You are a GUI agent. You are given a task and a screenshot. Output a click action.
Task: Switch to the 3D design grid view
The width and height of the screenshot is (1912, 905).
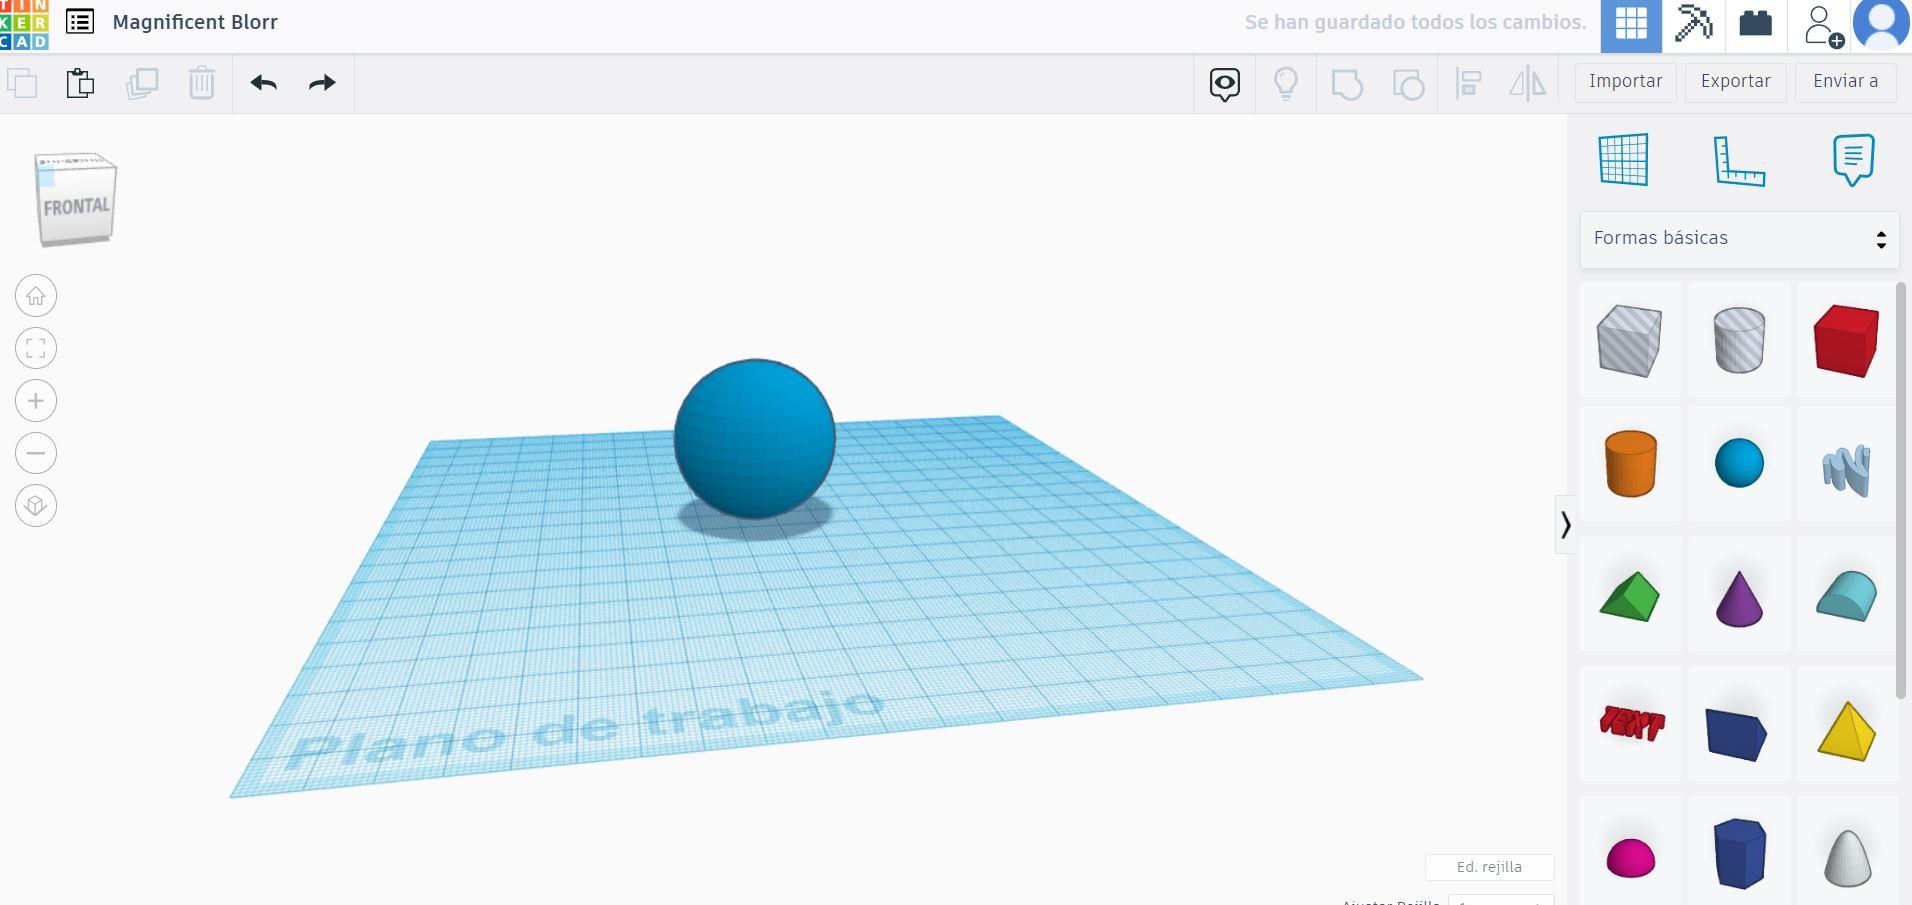[x=1631, y=26]
